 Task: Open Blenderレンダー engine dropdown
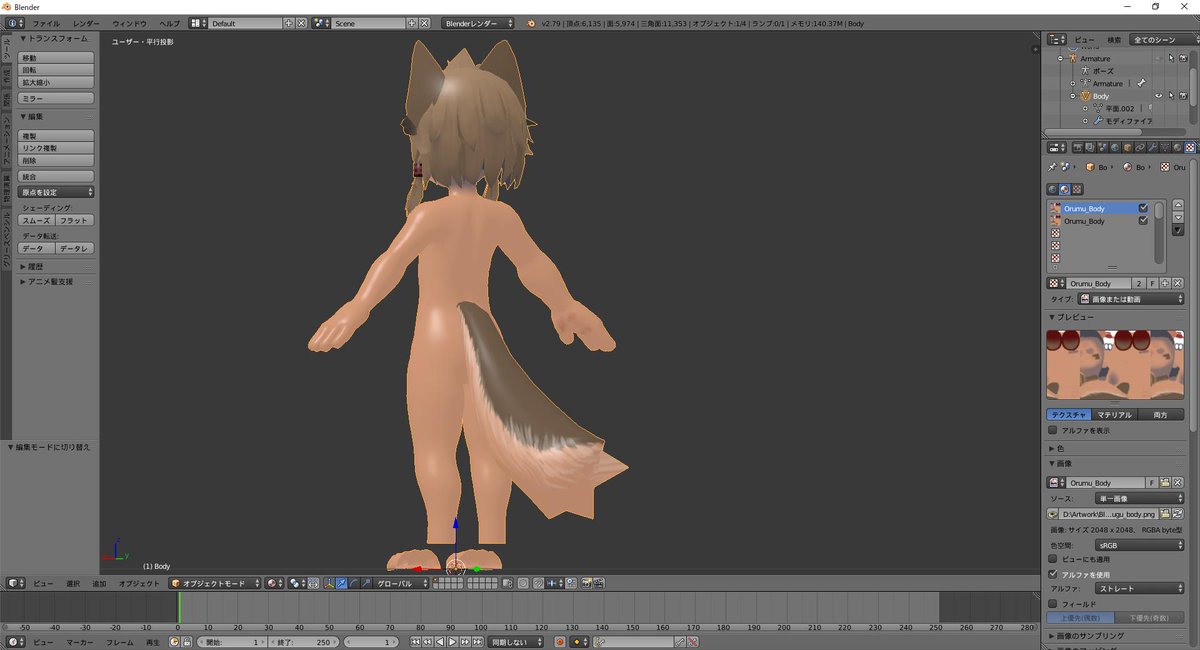tap(478, 22)
